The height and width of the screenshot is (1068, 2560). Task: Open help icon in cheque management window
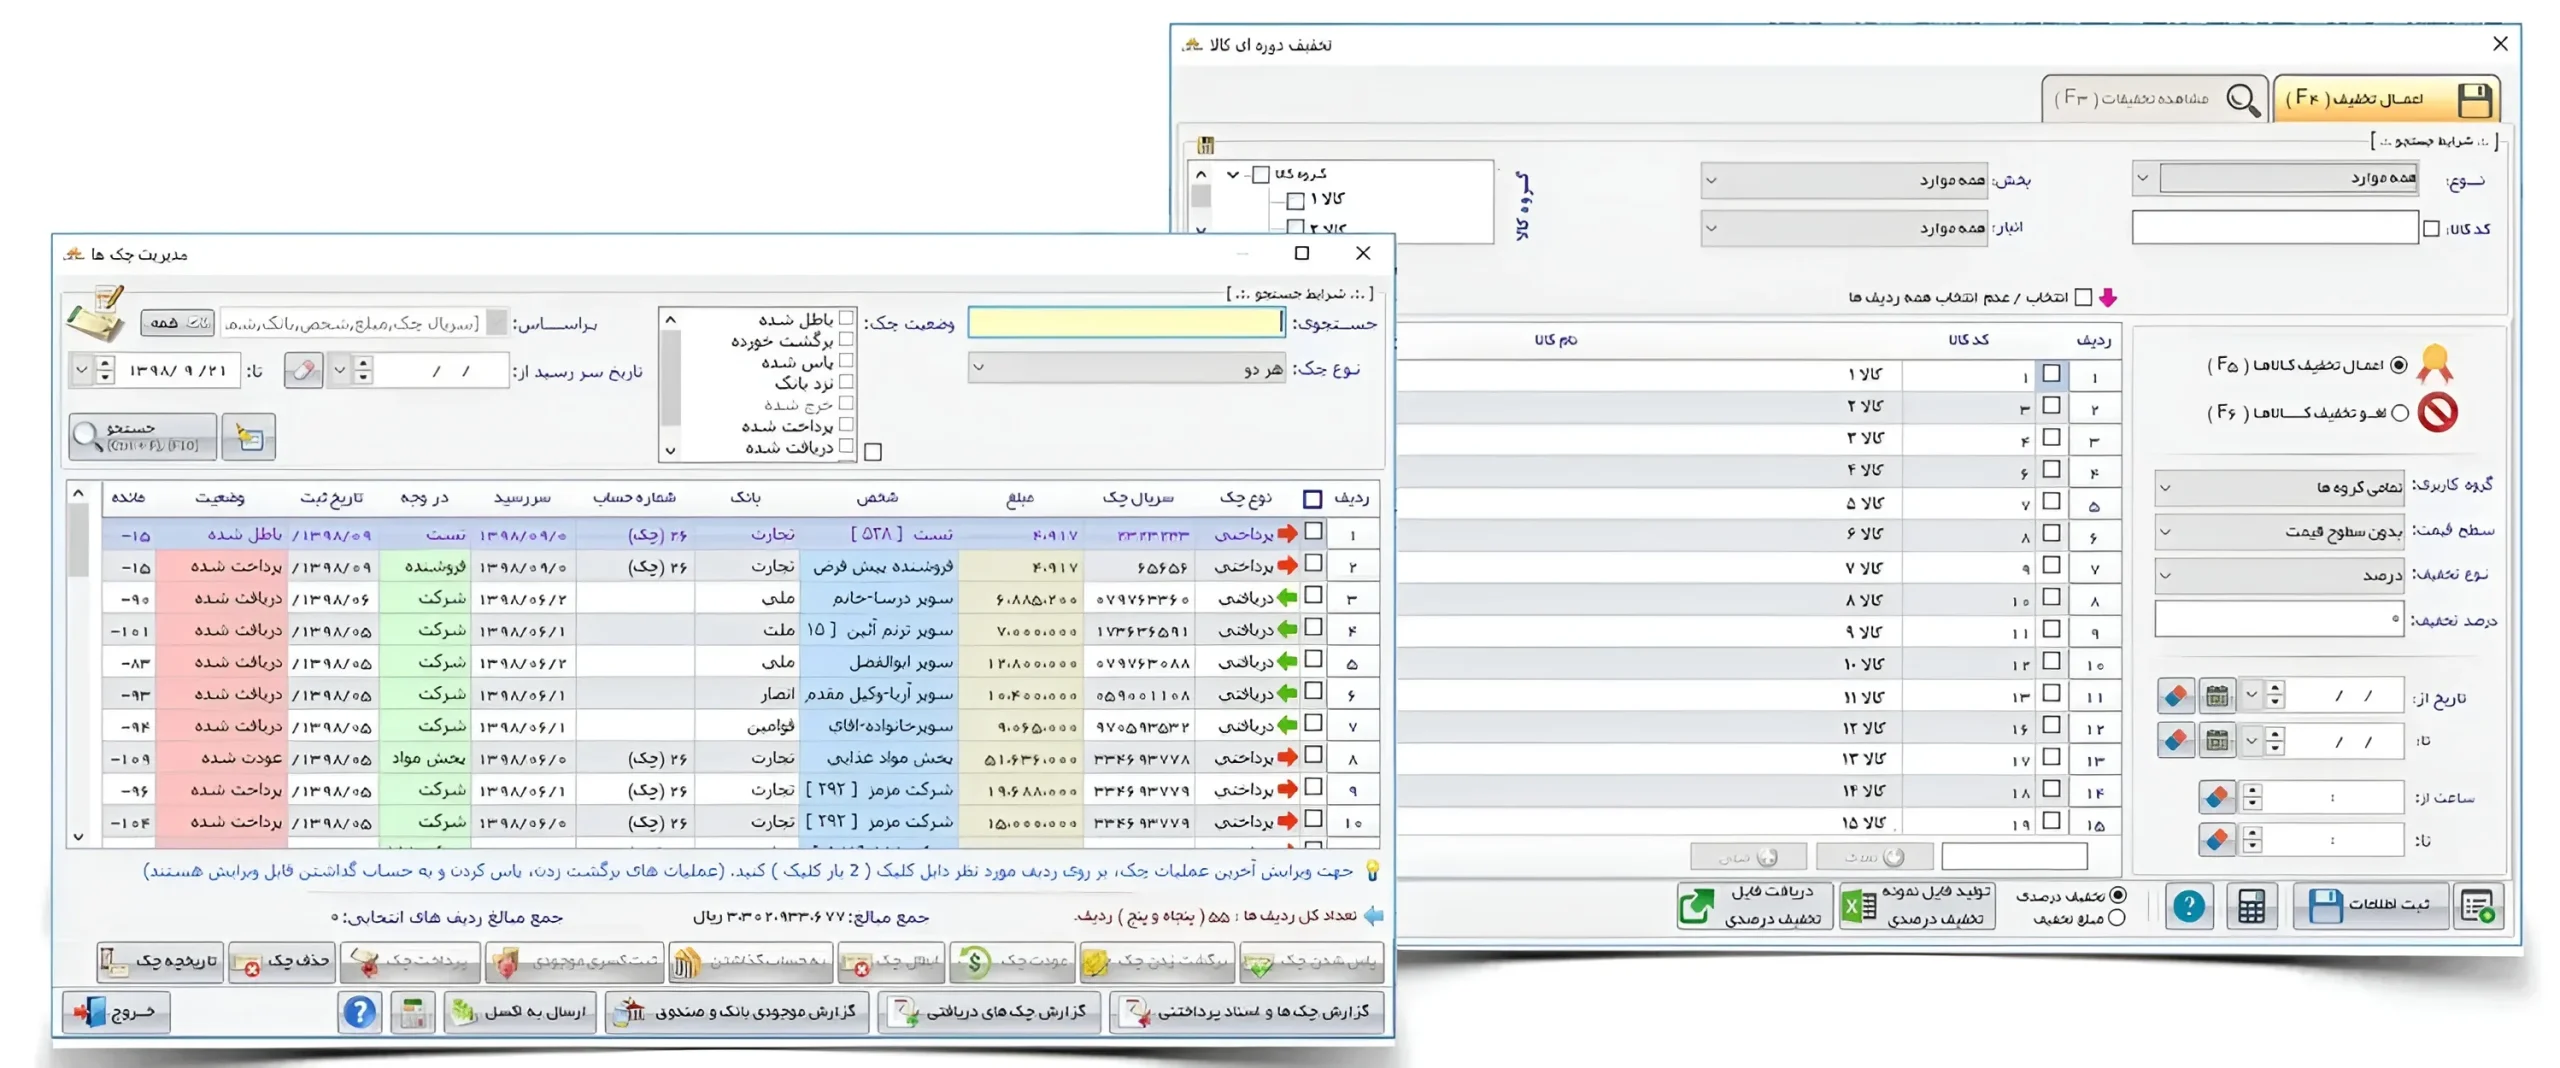pyautogui.click(x=358, y=1012)
